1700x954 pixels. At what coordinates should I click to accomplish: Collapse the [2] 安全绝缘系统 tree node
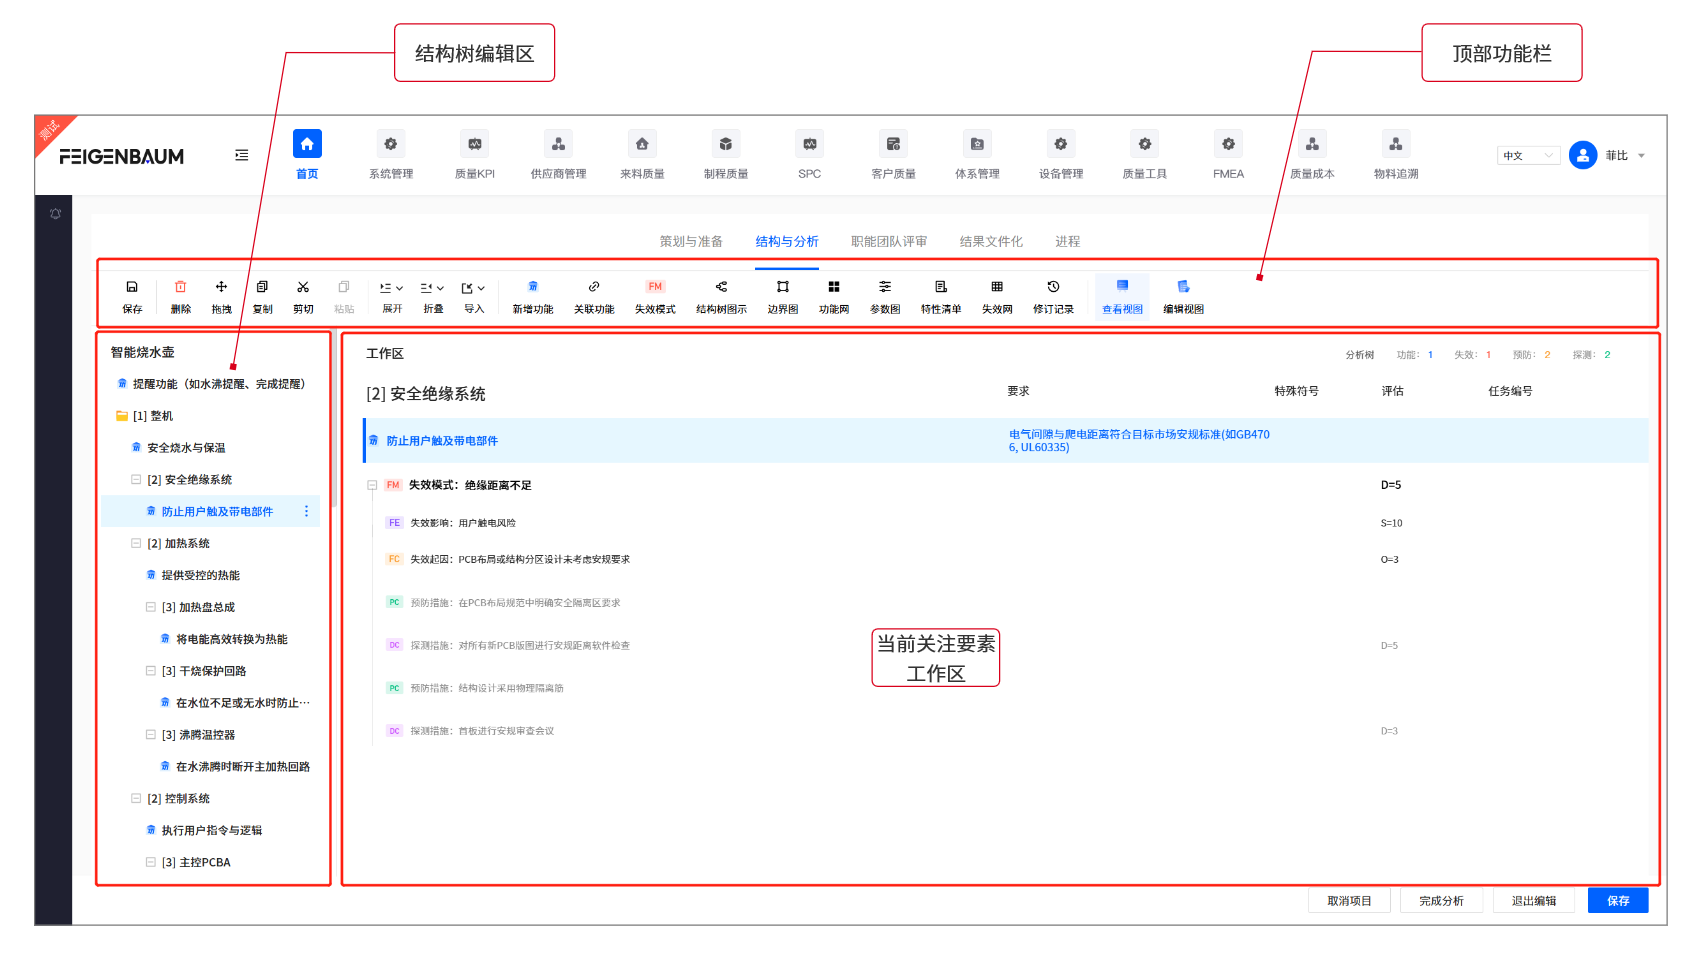point(136,480)
